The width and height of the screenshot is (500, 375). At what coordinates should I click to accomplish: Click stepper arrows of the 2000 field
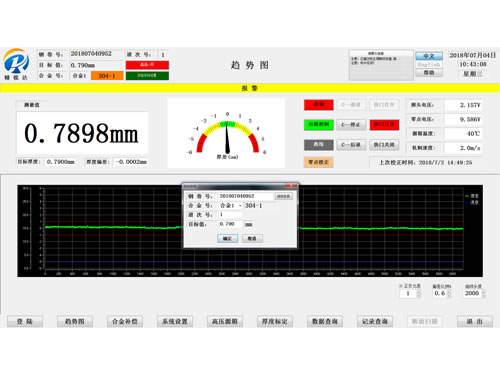point(483,293)
